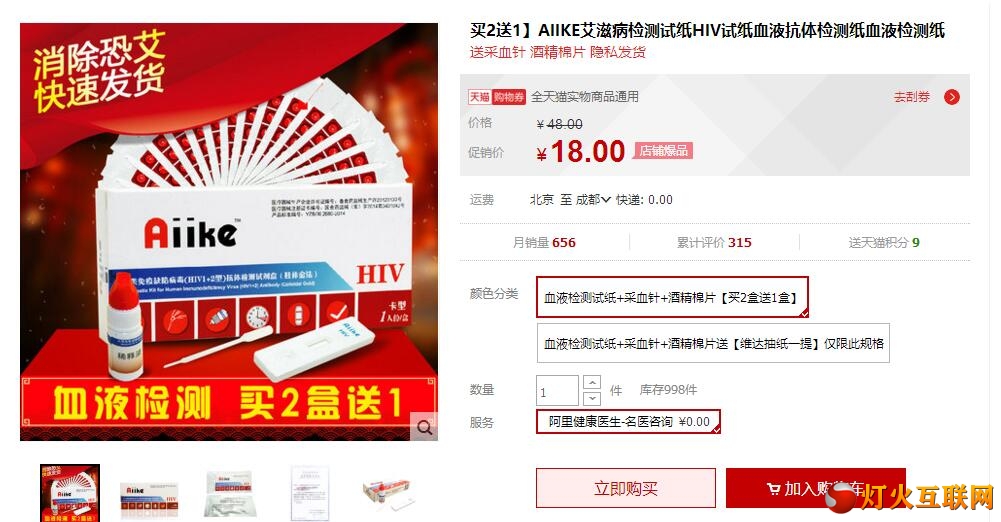
Task: Click the 加入购物车 button
Action: (816, 489)
